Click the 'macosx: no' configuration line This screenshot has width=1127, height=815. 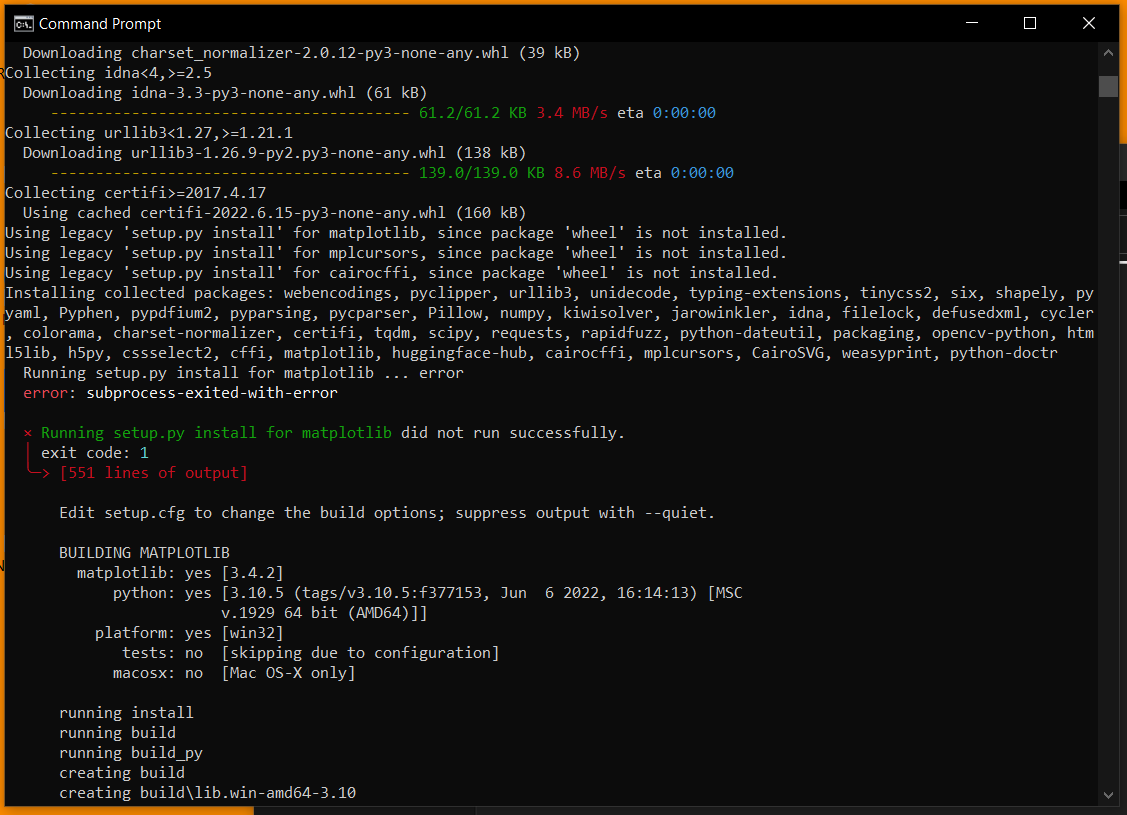click(x=234, y=673)
